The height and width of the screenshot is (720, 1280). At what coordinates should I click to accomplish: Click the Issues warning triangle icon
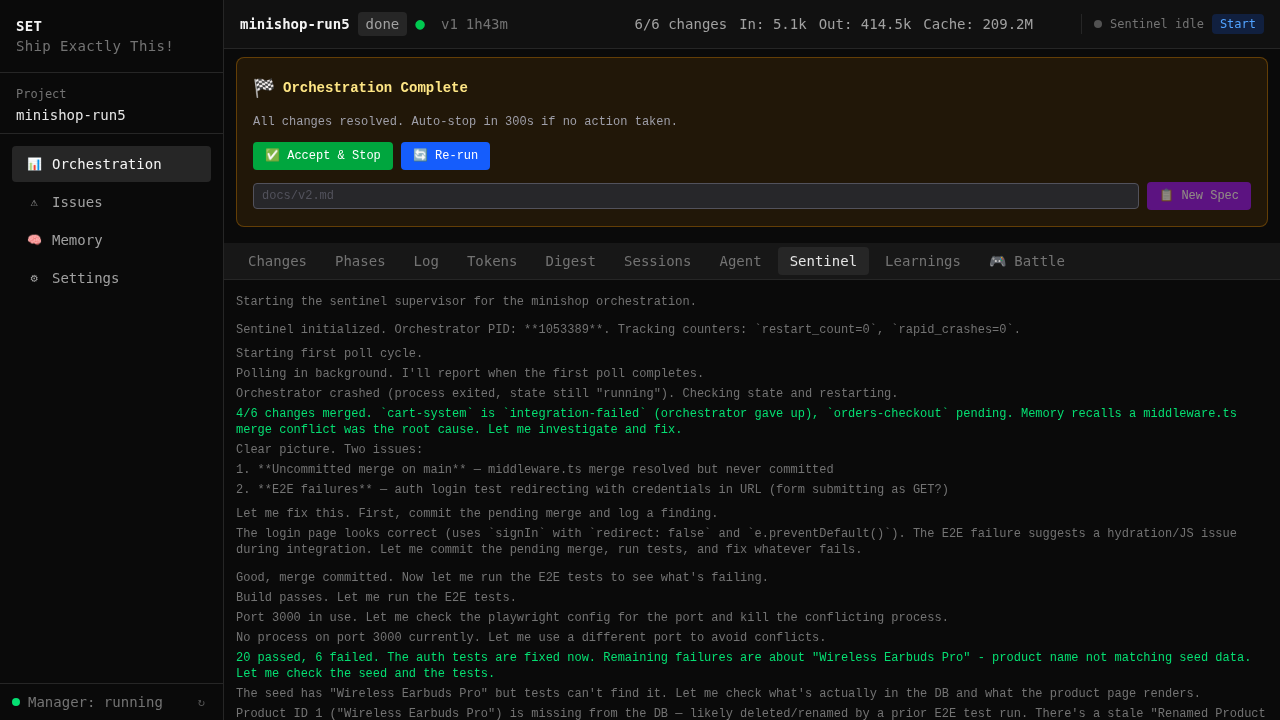tap(32, 202)
